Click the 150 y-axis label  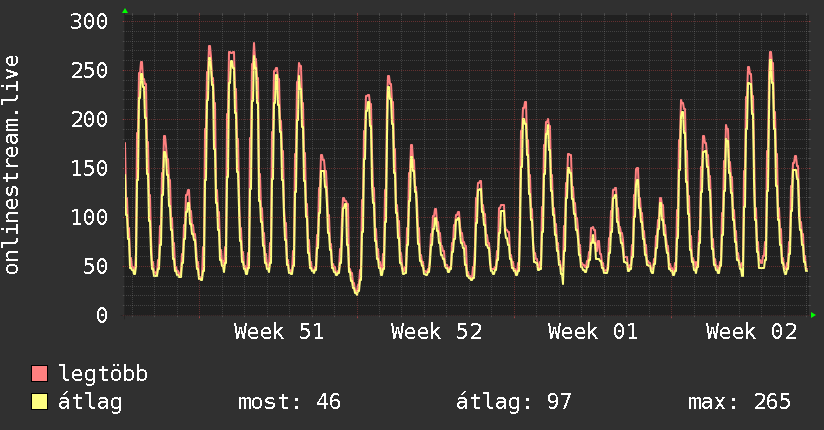[x=89, y=168]
